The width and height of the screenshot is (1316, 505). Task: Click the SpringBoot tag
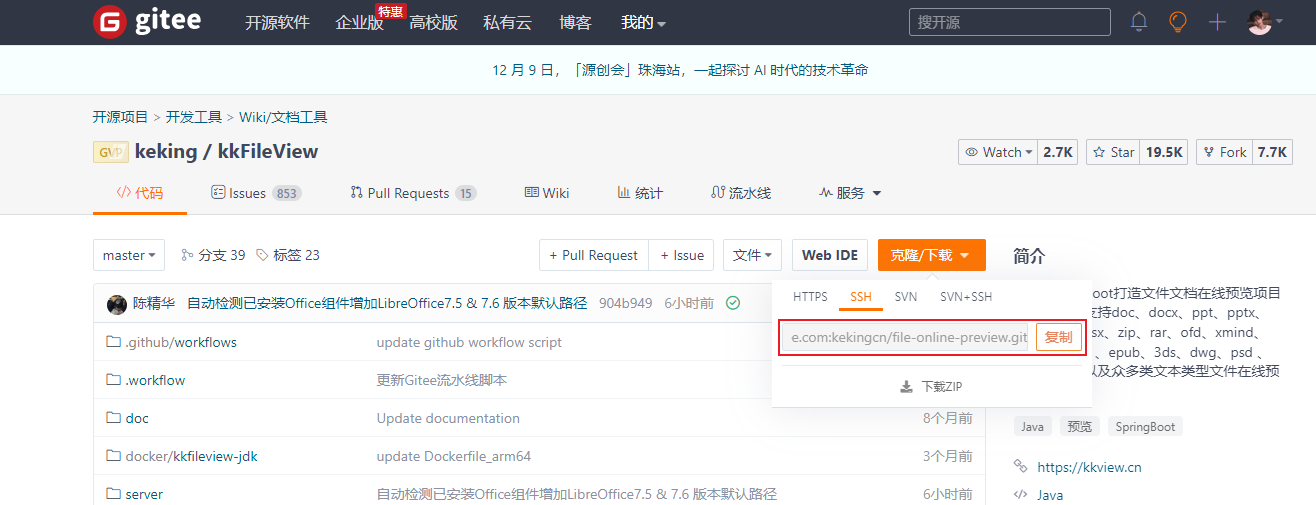click(x=1145, y=427)
